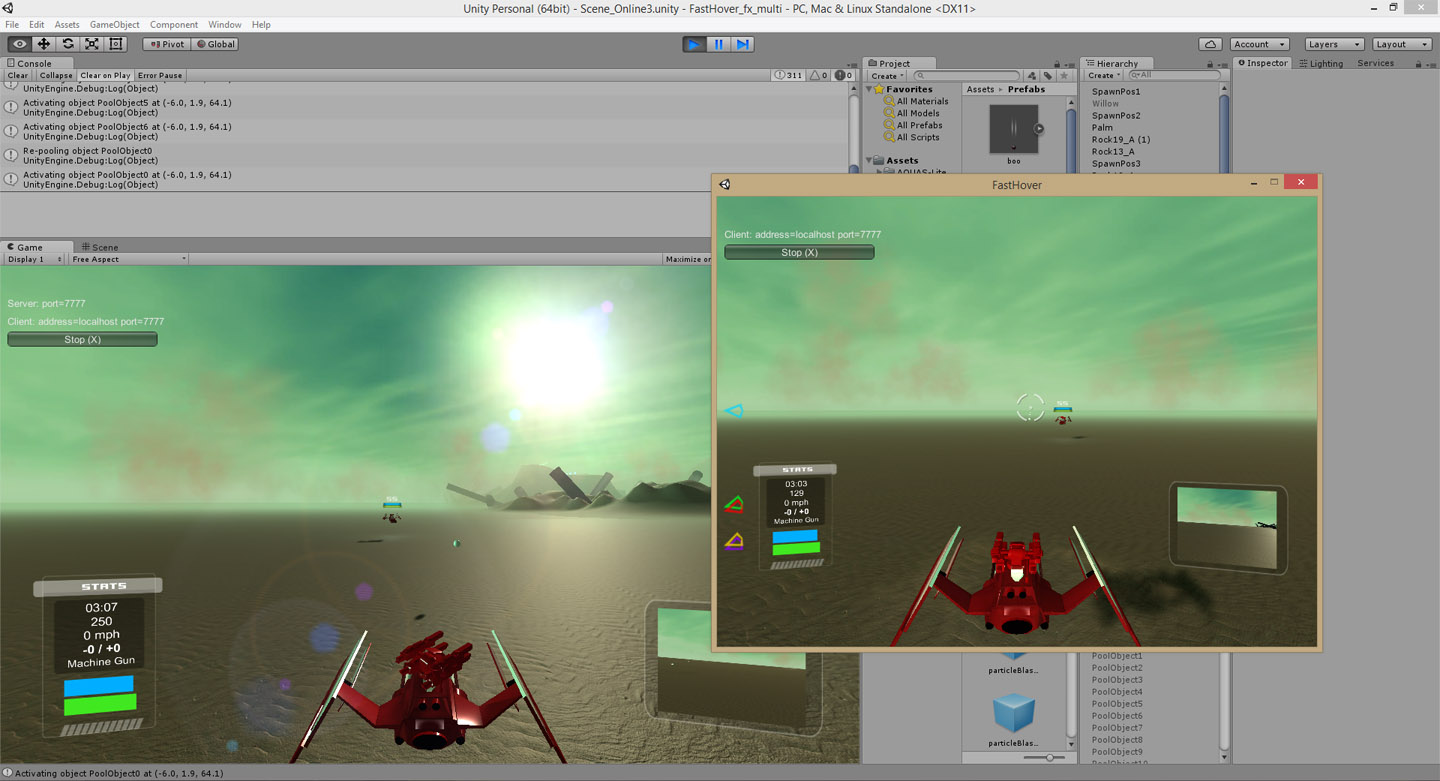Toggle Clear on Play in Console
This screenshot has height=781, width=1440.
pyautogui.click(x=105, y=75)
